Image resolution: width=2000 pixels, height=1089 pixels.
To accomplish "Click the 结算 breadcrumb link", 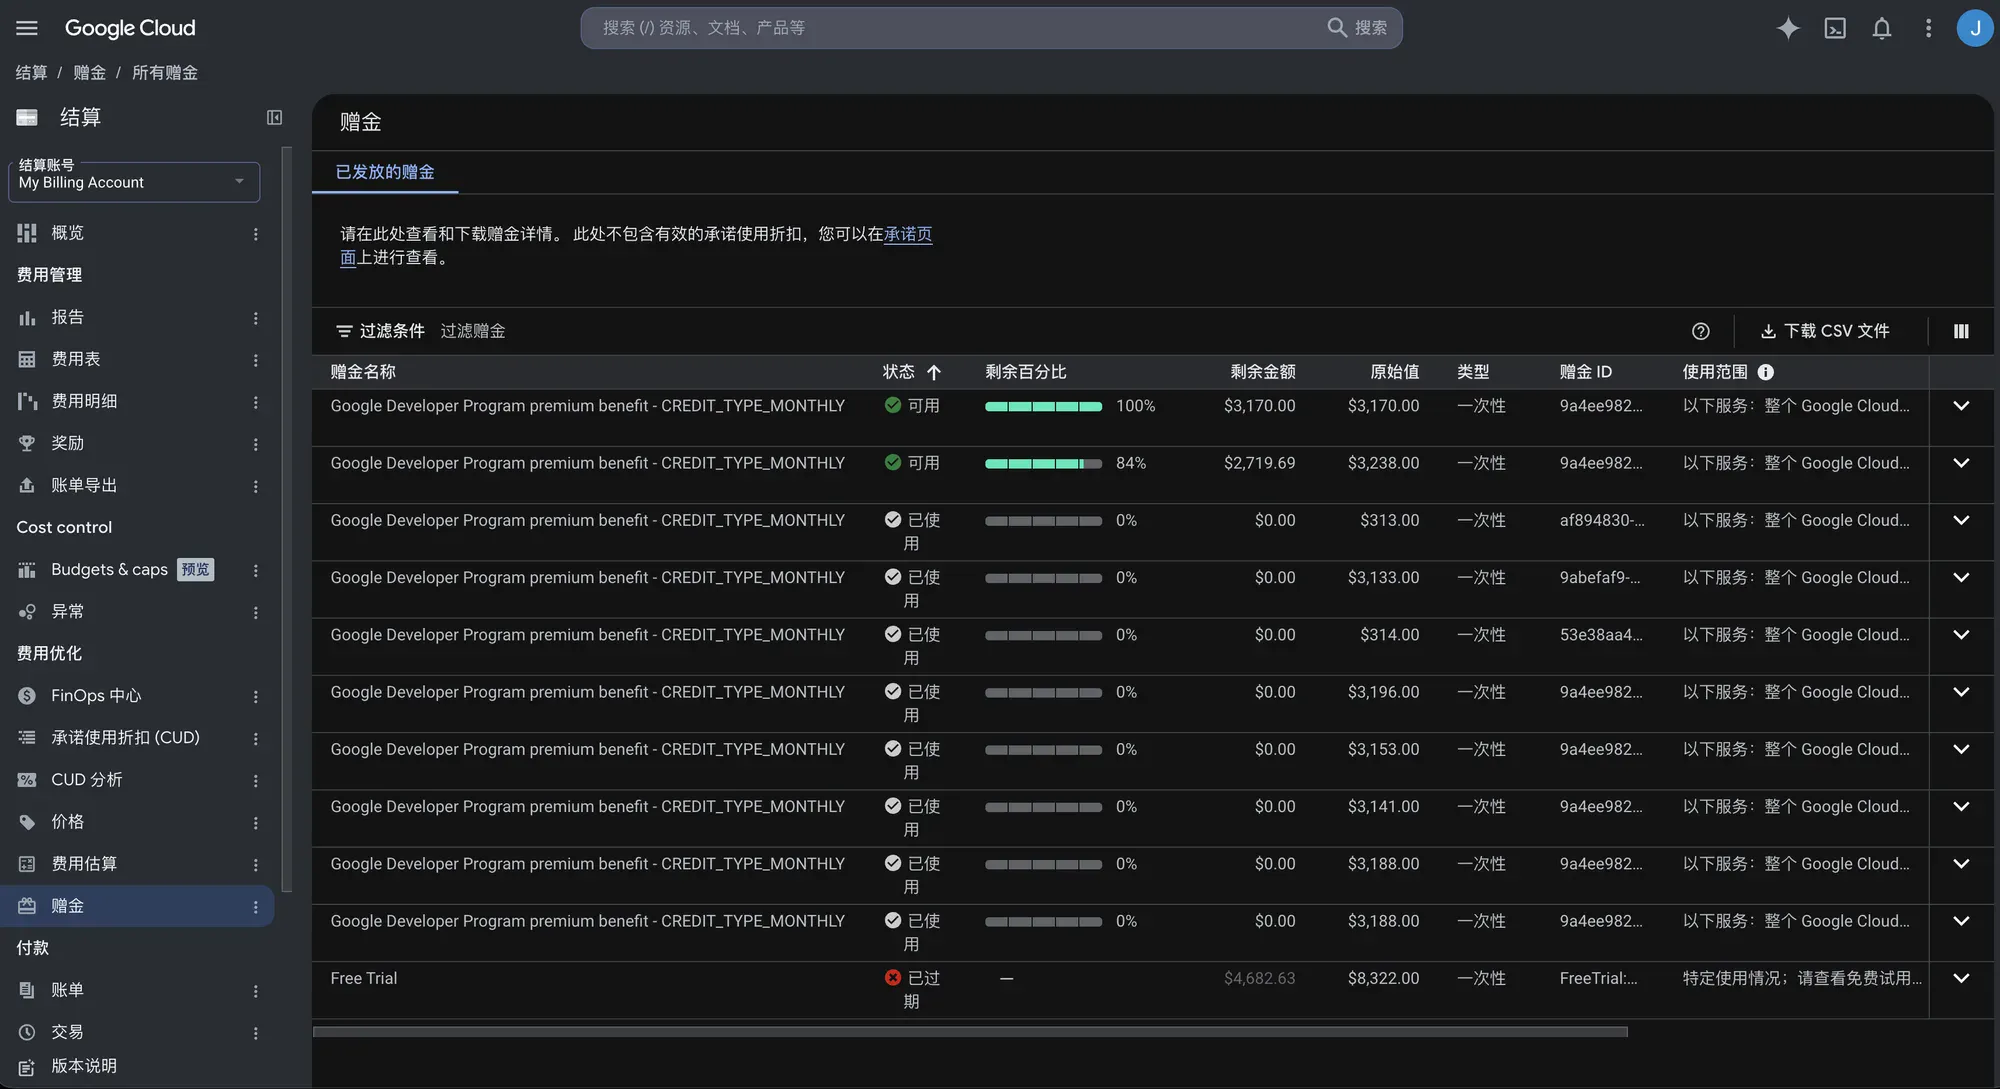I will click(x=31, y=73).
